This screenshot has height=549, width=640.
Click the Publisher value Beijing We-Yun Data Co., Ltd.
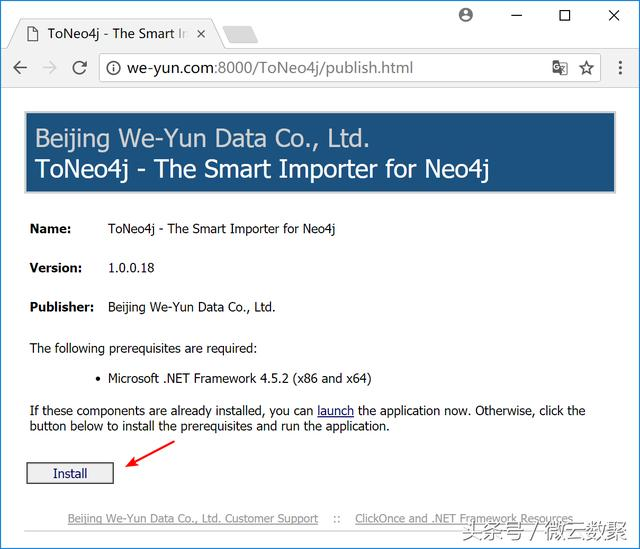[x=191, y=307]
